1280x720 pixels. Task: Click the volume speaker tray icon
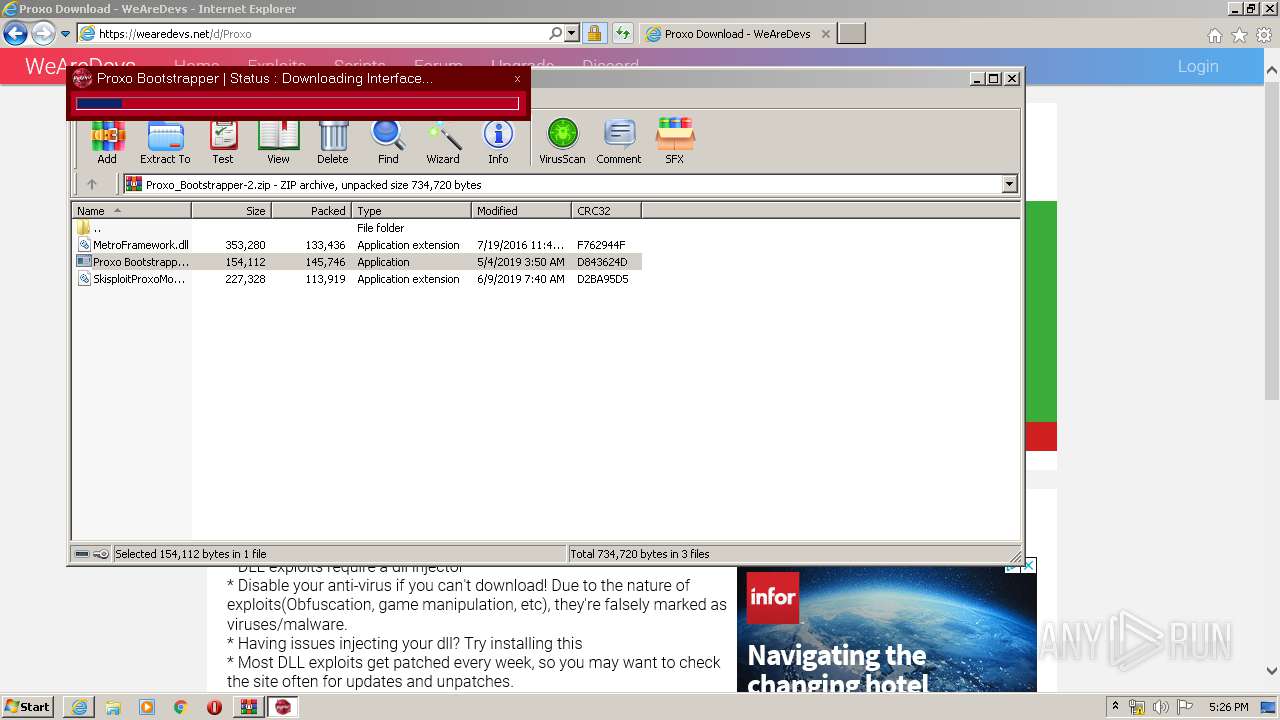[1160, 707]
